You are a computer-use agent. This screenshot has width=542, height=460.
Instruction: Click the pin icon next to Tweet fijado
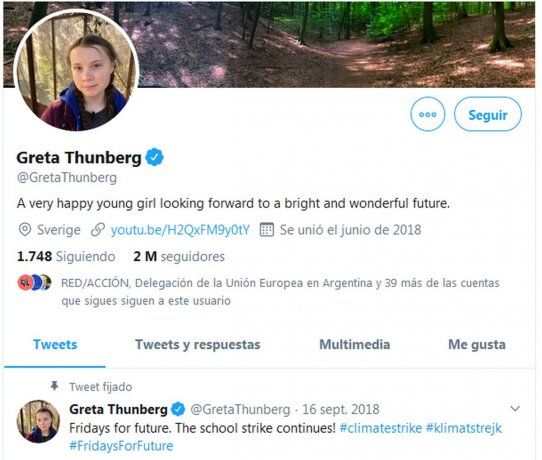click(54, 386)
